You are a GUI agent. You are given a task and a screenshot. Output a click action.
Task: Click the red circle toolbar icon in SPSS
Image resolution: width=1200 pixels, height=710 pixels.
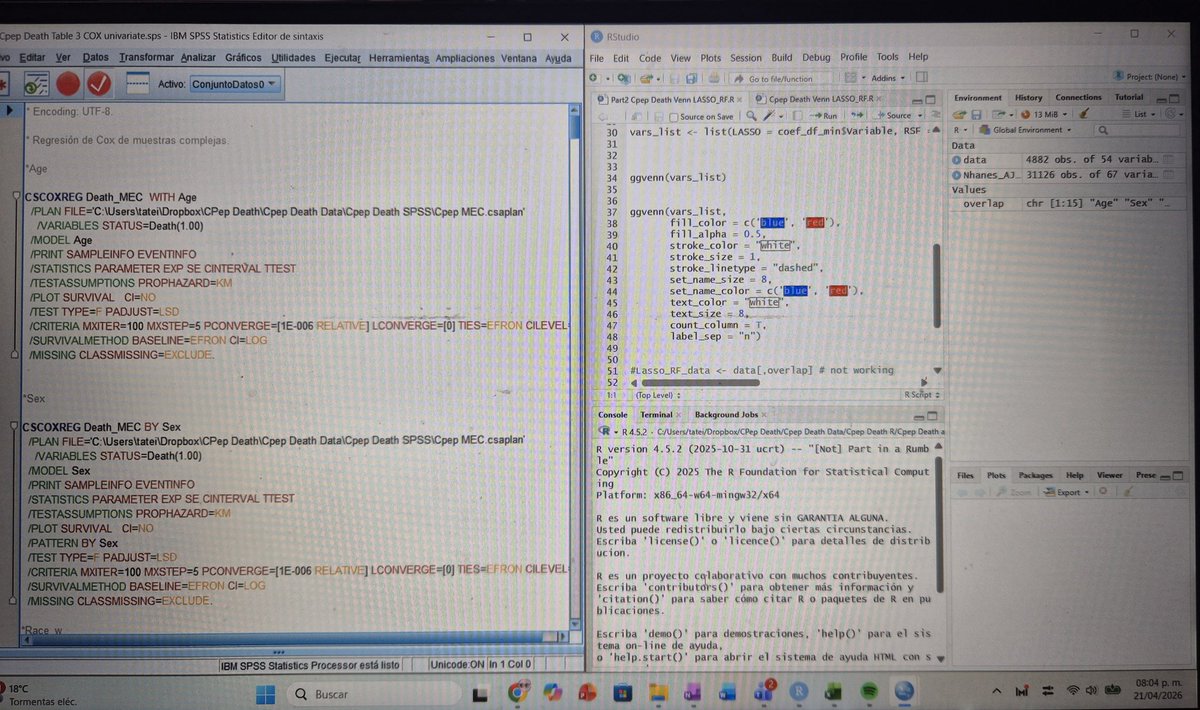68,84
